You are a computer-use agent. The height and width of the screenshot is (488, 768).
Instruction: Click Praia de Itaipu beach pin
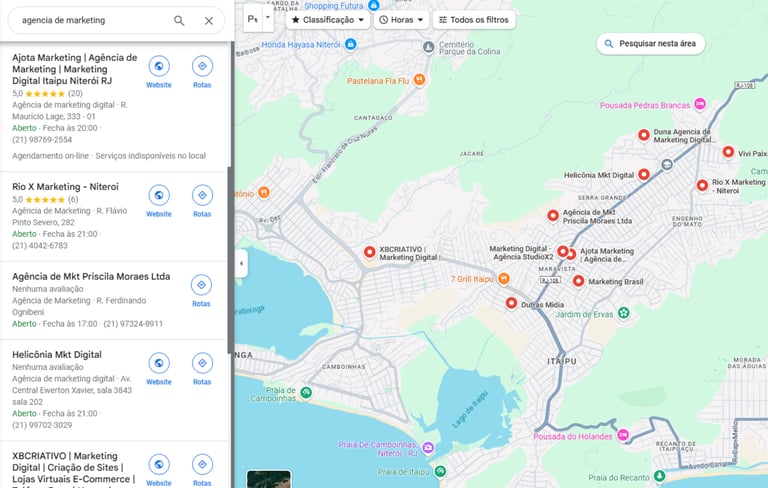click(440, 471)
